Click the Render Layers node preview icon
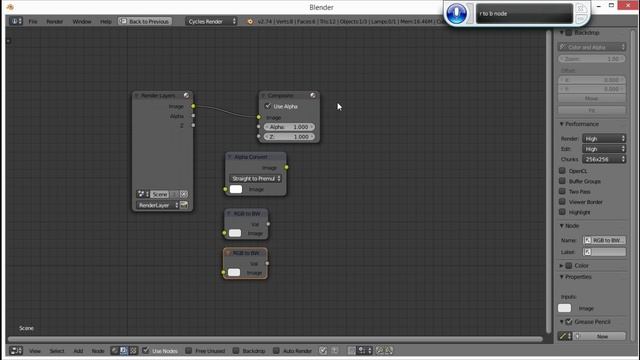The image size is (640, 360). tap(187, 96)
